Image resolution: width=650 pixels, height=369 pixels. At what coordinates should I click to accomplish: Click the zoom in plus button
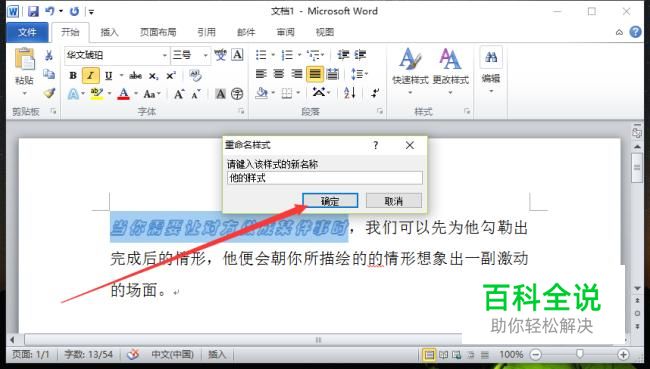point(623,354)
